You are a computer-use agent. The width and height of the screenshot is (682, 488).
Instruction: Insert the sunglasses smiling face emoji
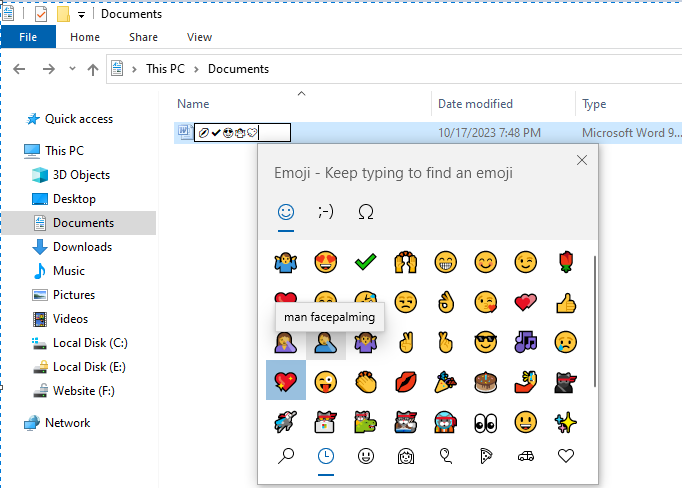pyautogui.click(x=486, y=342)
